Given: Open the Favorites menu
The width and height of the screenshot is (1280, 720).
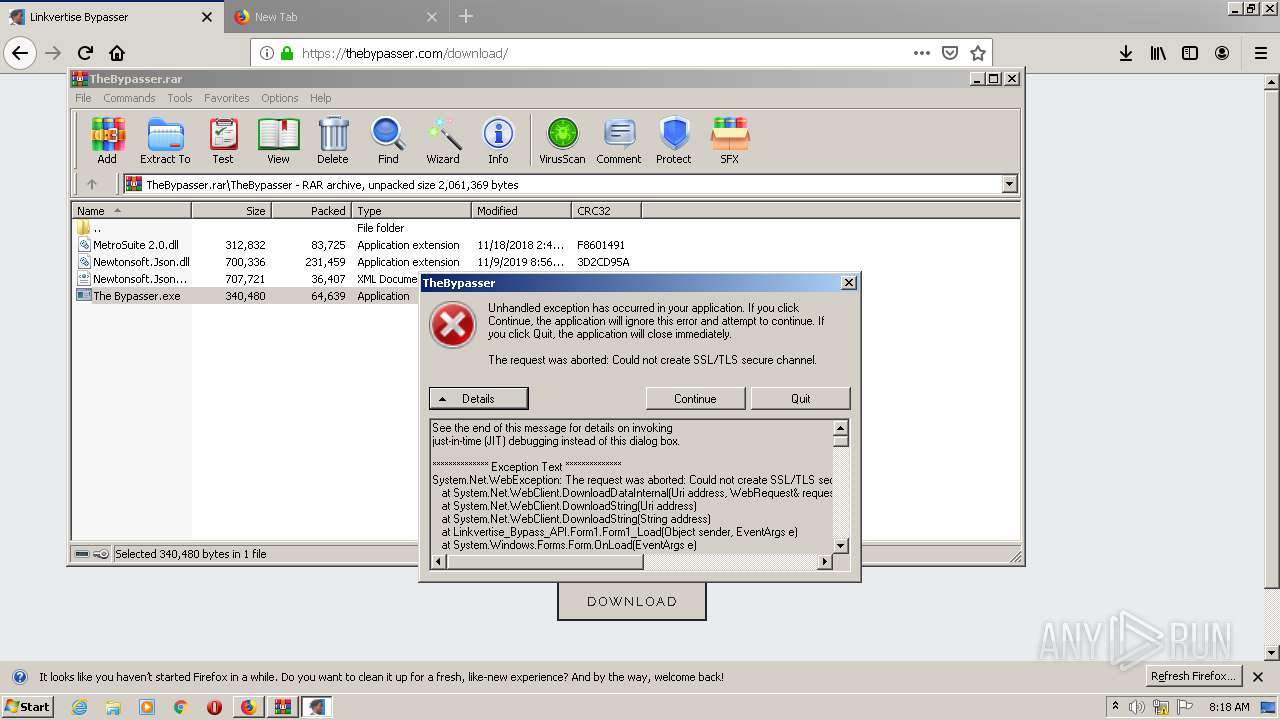Looking at the screenshot, I should (227, 98).
